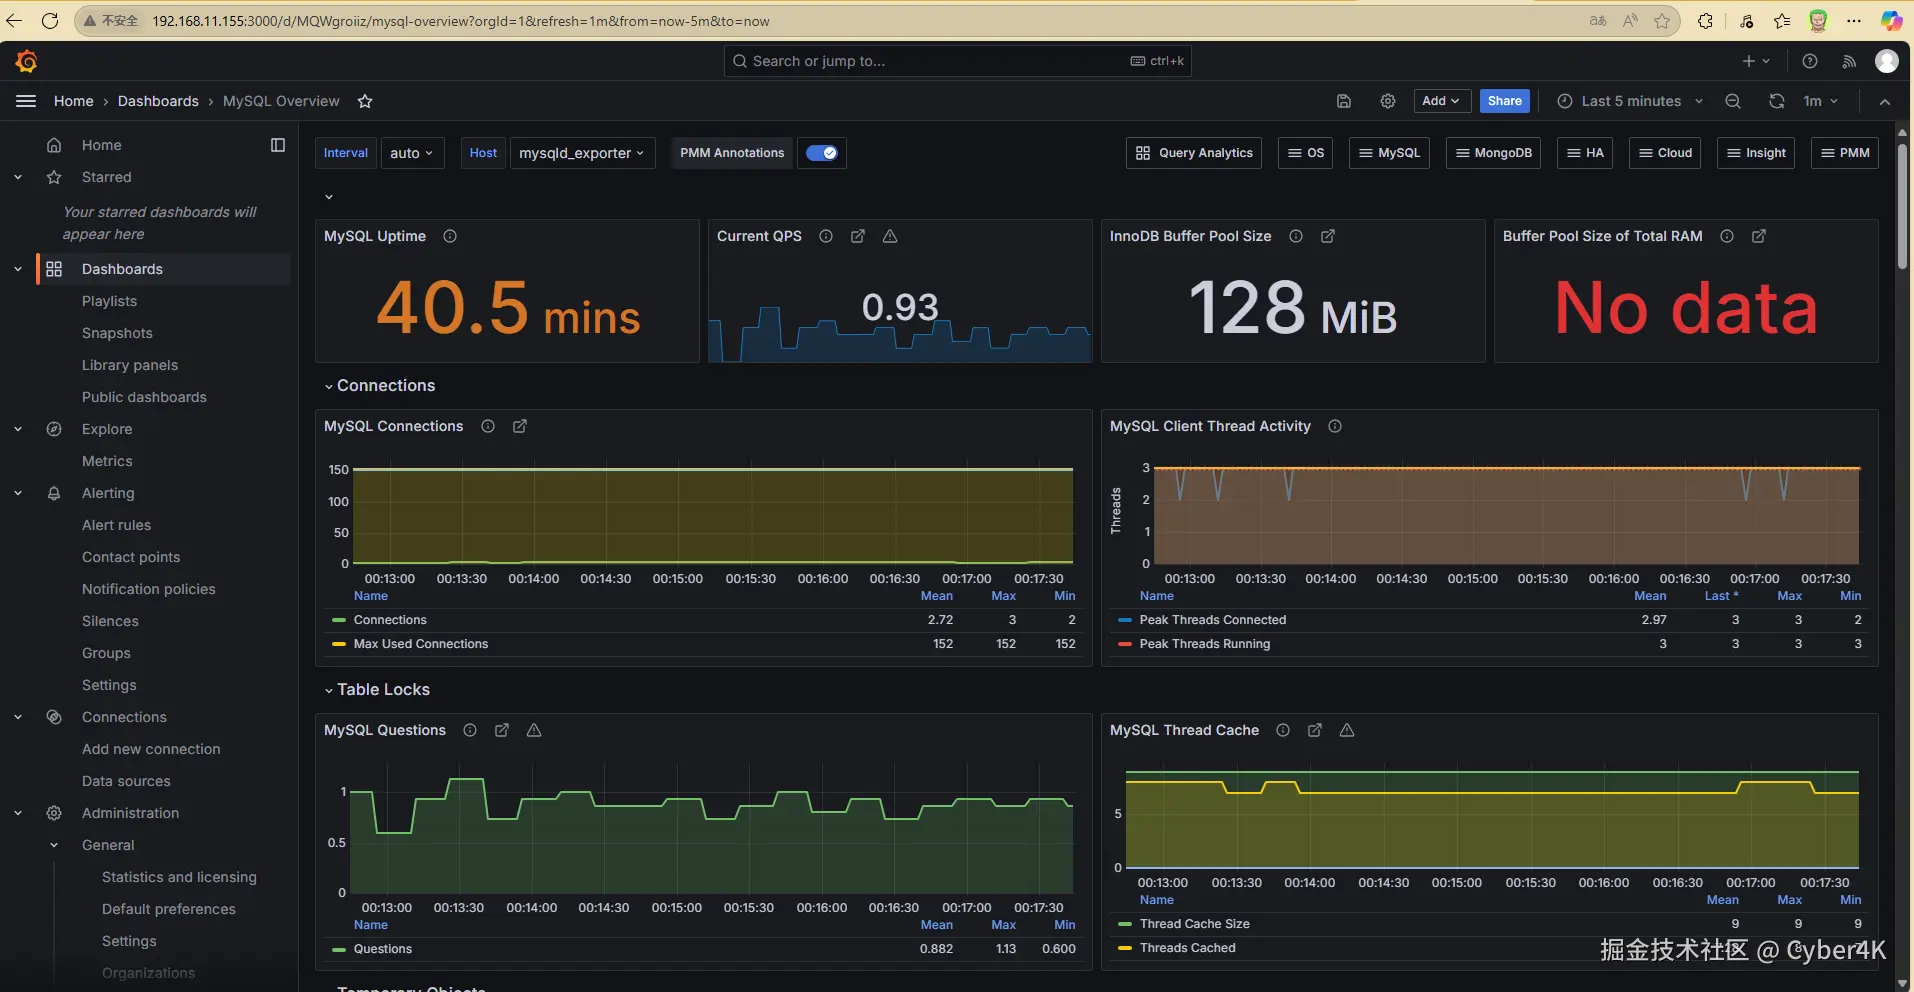
Task: Open the Query Analytics link
Action: tap(1194, 153)
